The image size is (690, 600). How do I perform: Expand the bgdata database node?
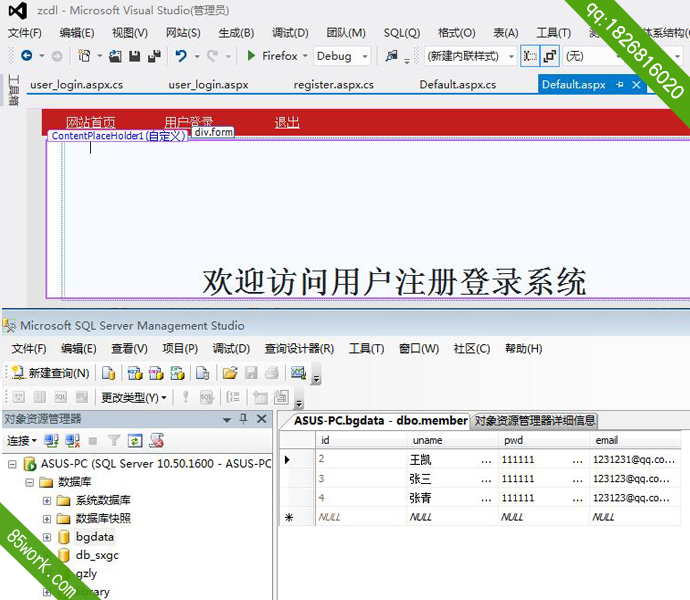click(47, 537)
